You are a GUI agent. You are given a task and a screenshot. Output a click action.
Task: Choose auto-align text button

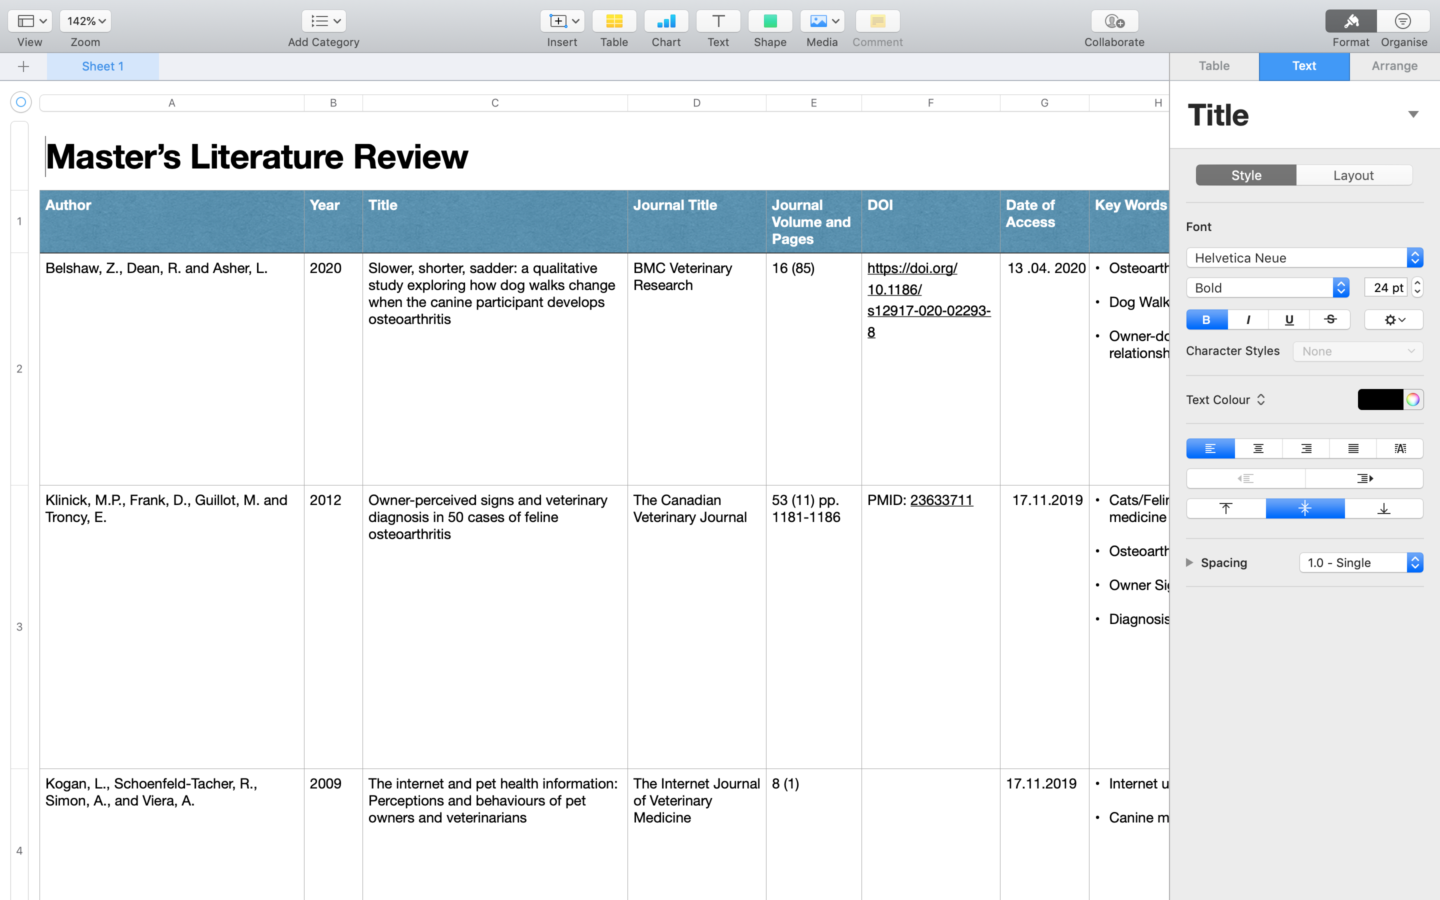(x=1400, y=449)
